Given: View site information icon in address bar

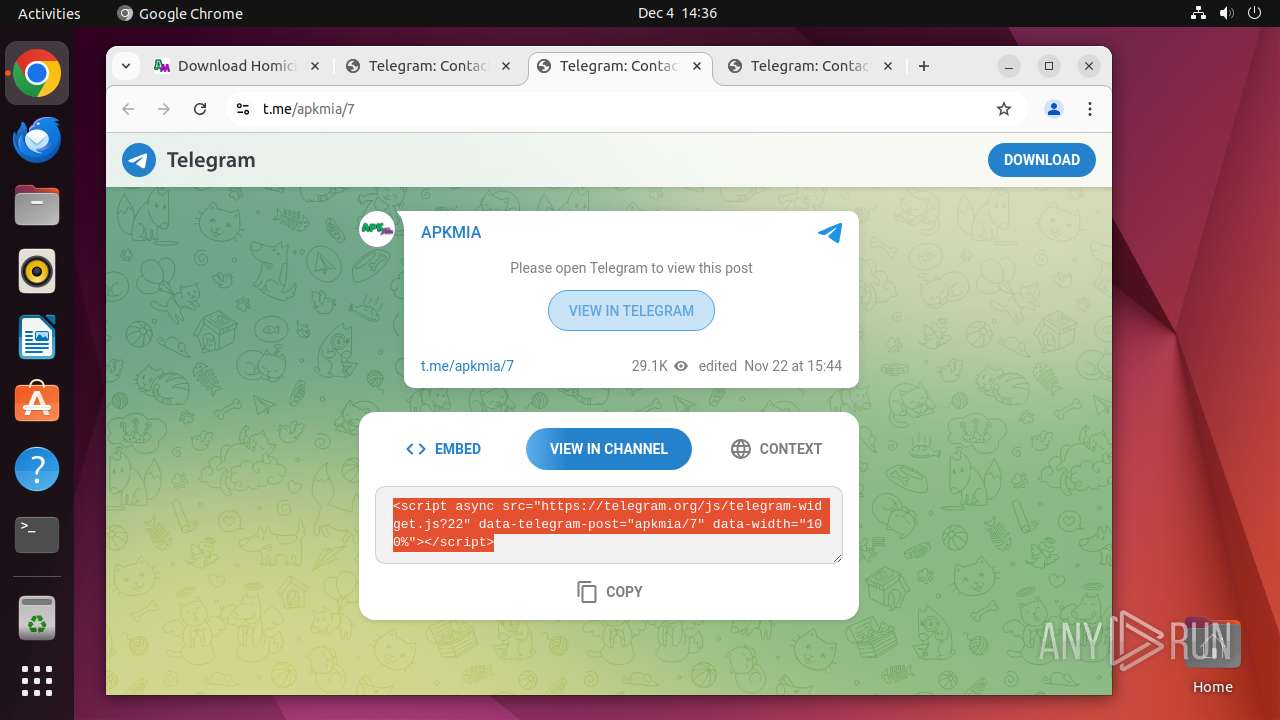Looking at the screenshot, I should [242, 109].
